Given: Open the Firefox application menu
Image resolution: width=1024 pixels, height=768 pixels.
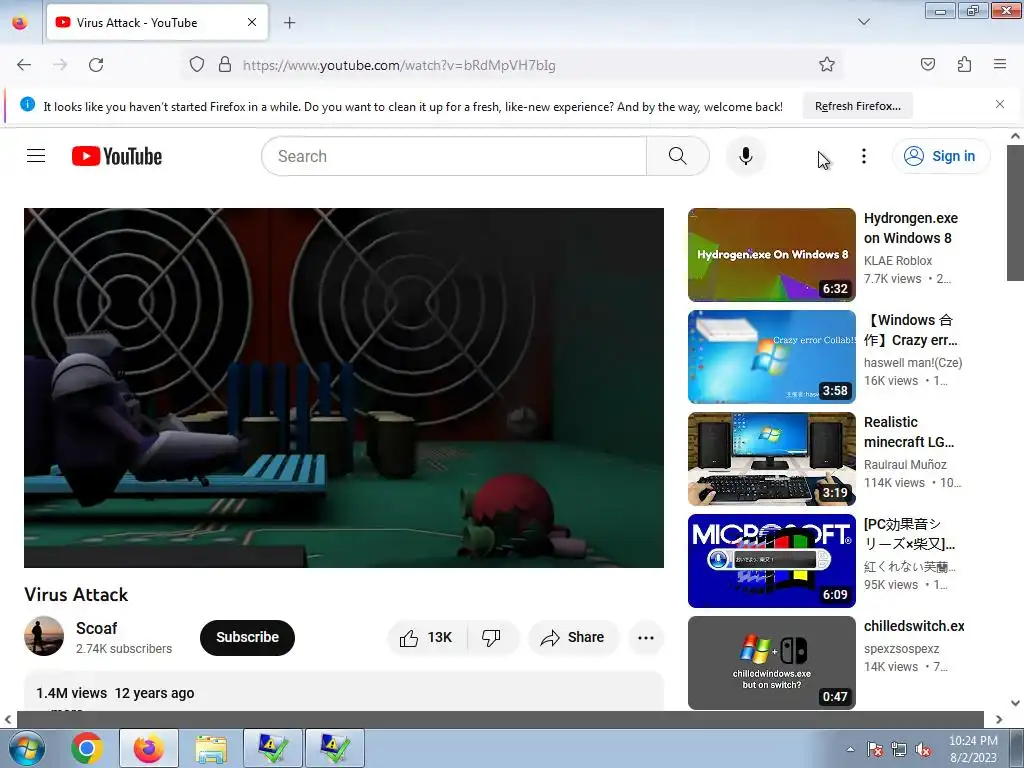Looking at the screenshot, I should (x=1000, y=65).
